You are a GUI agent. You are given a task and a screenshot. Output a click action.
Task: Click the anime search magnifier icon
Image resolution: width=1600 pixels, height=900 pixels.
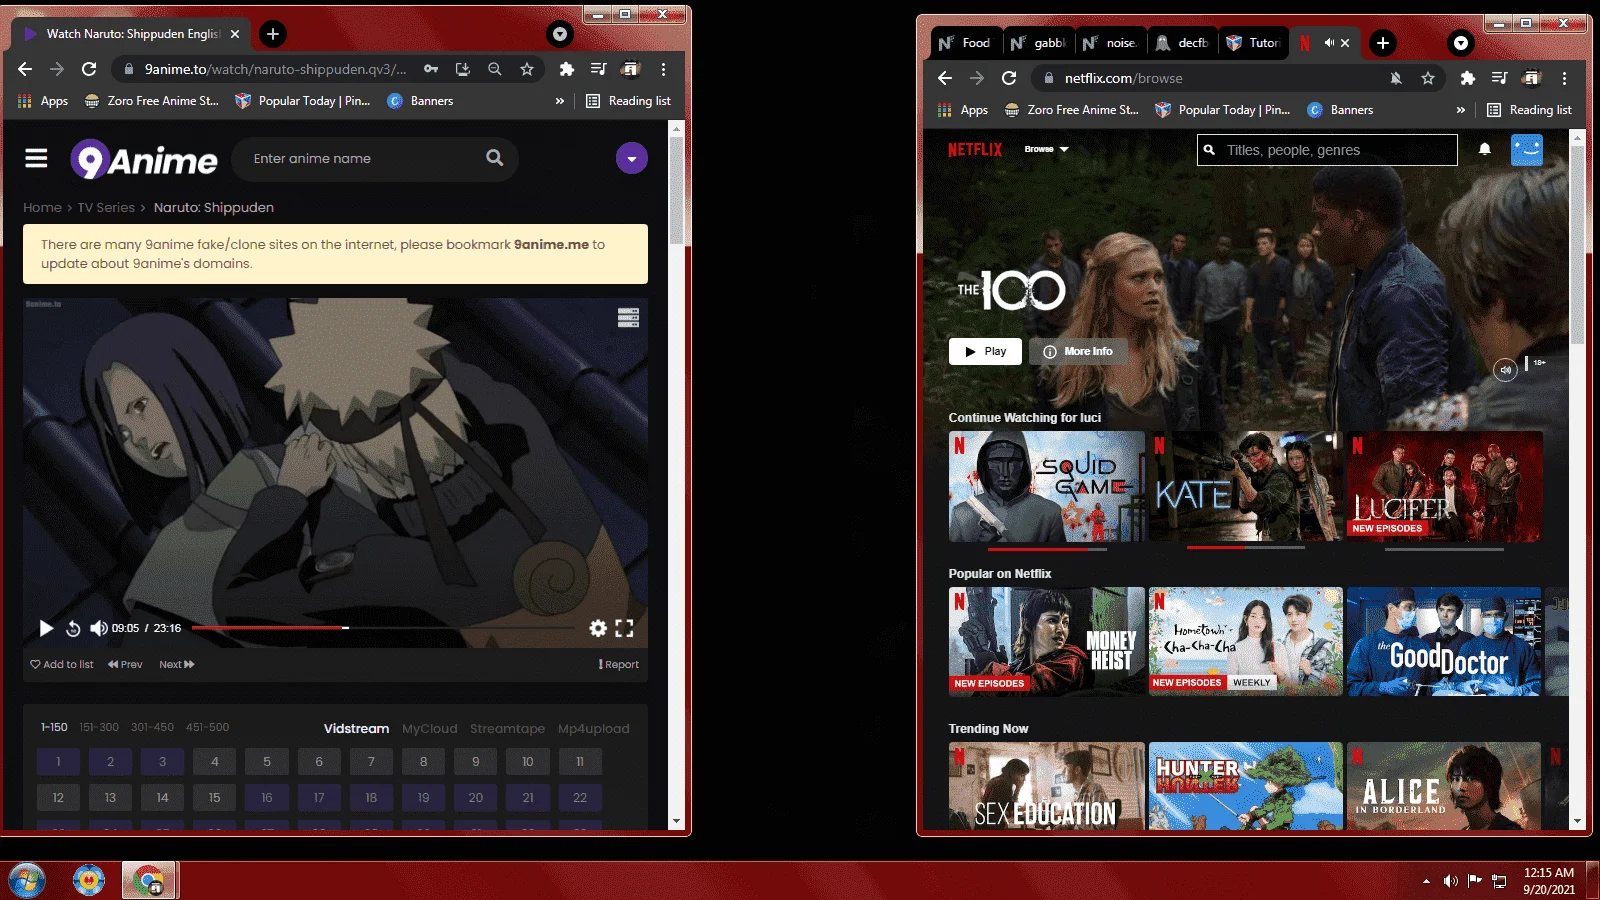point(494,158)
